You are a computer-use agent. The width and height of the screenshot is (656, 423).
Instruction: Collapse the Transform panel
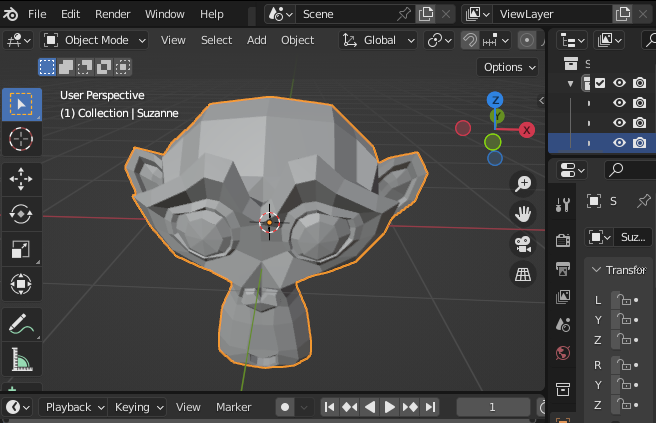coord(596,270)
